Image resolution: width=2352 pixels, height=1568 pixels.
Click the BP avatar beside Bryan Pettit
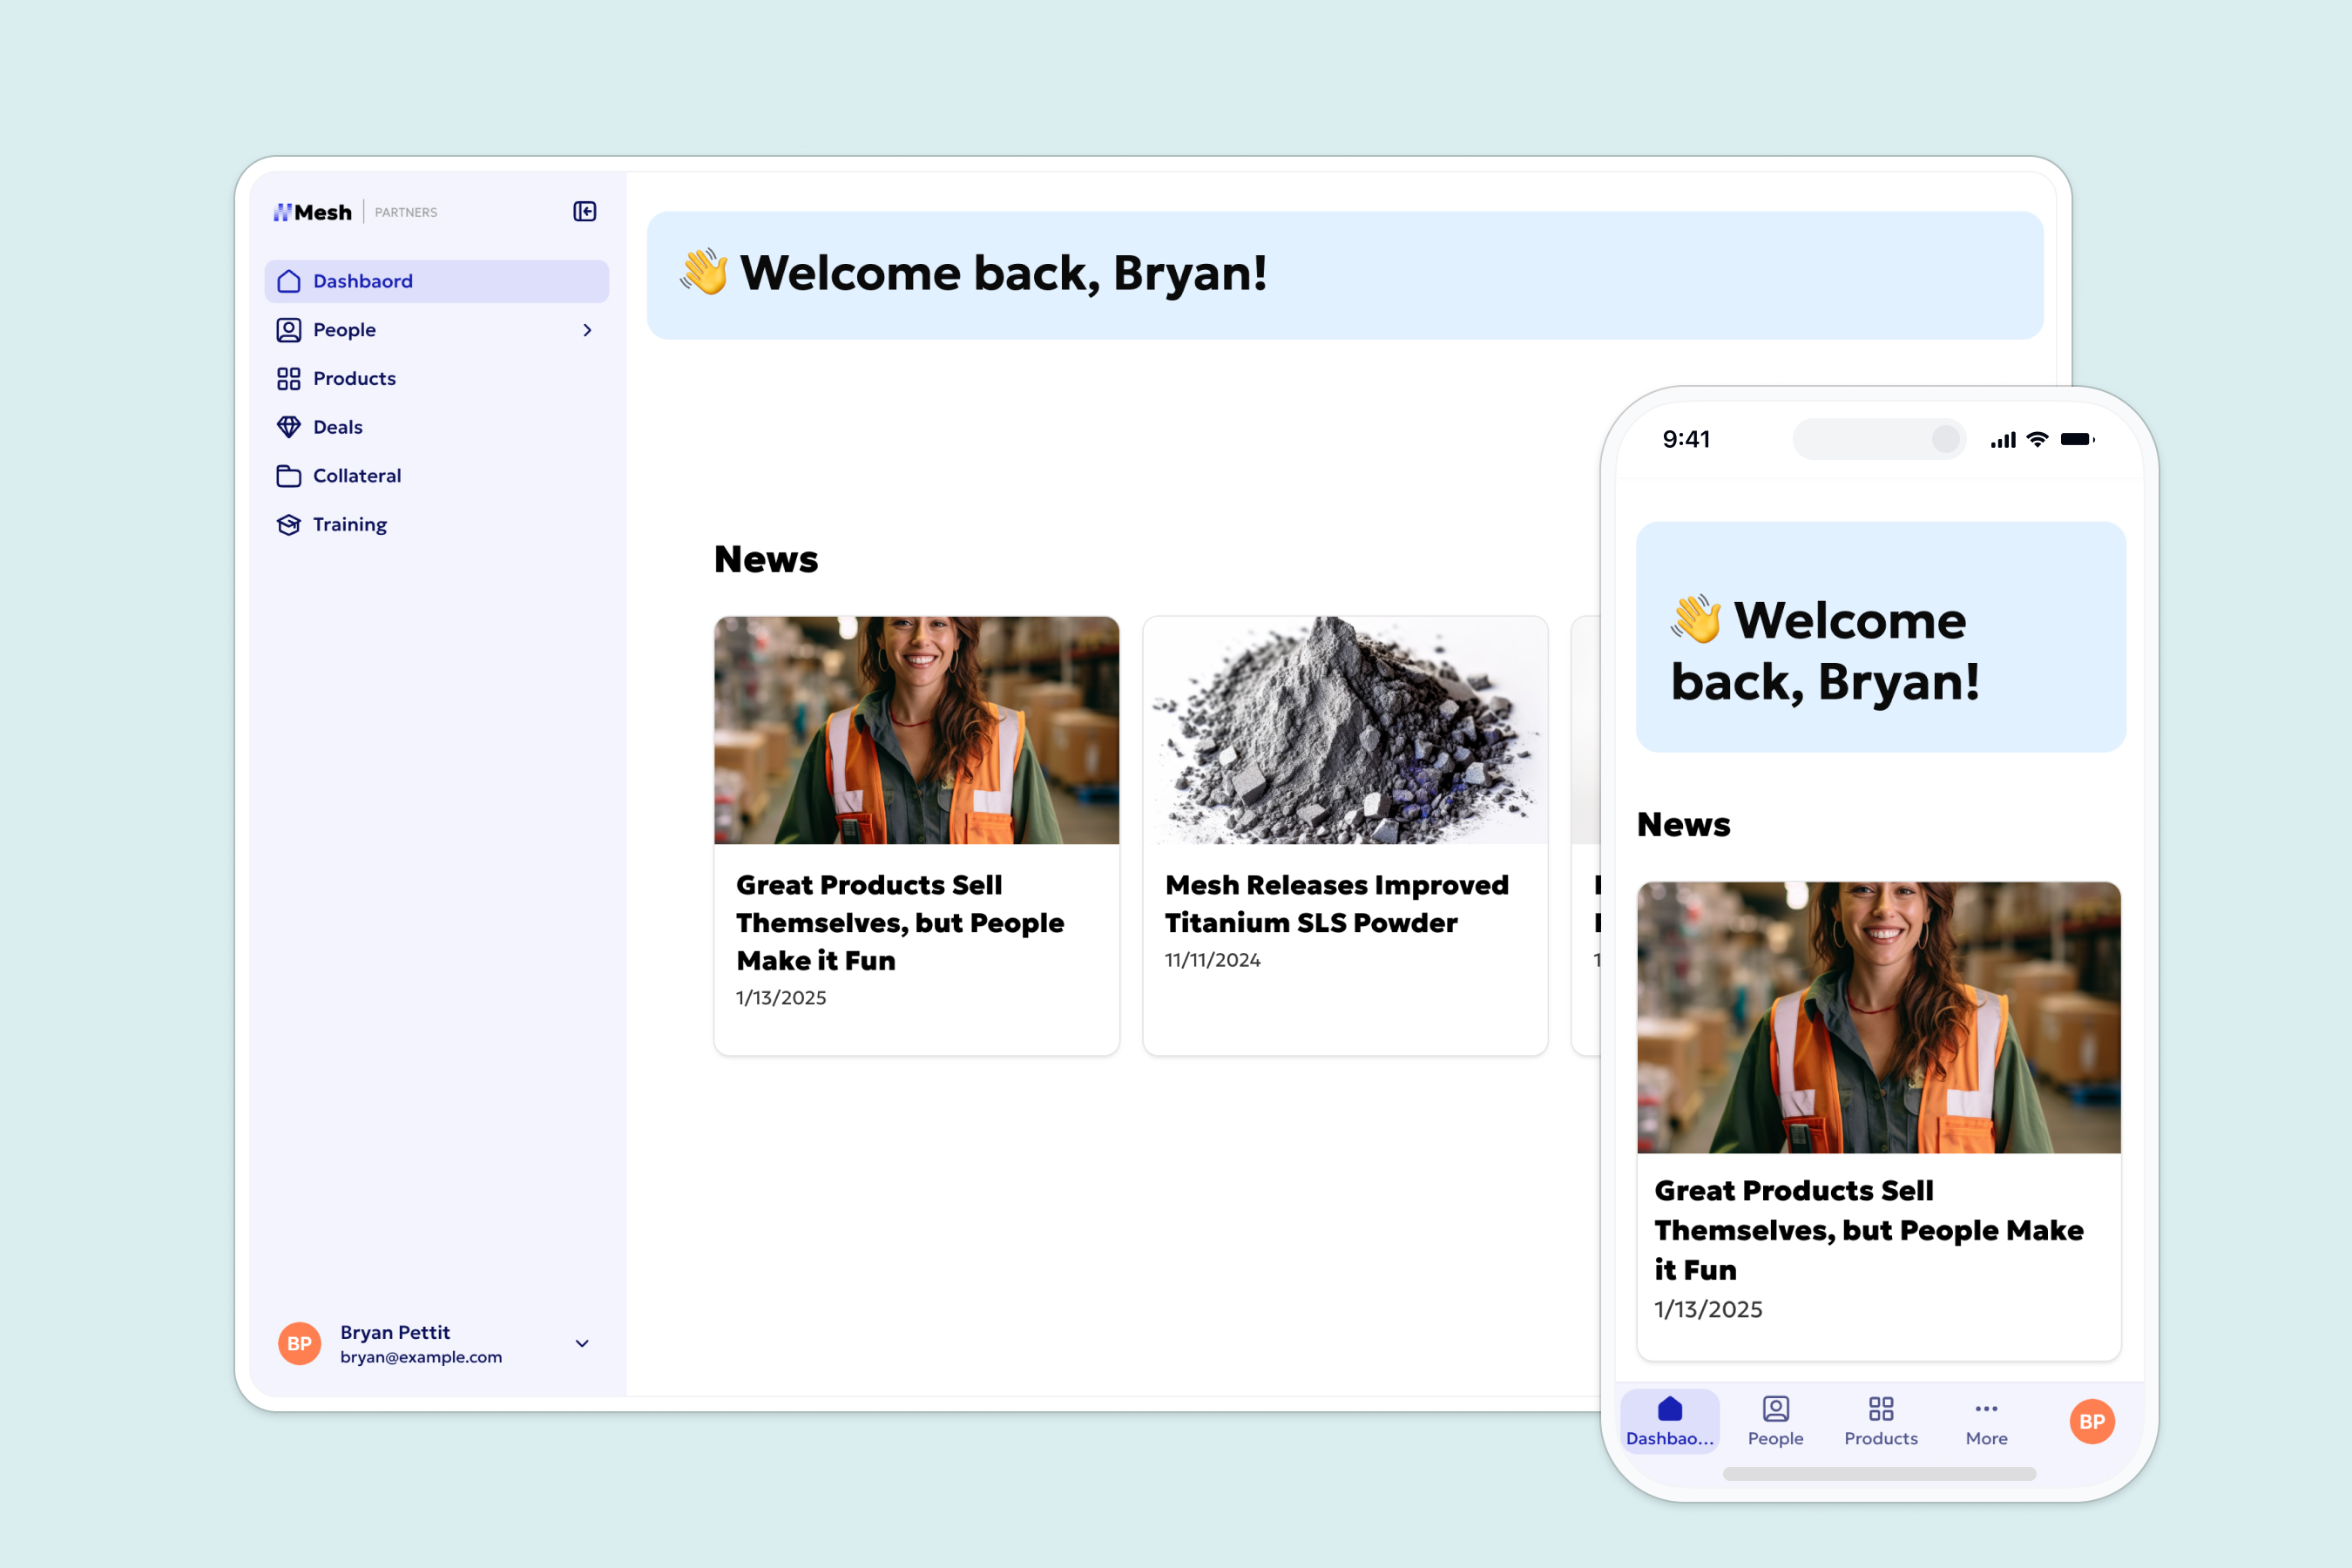coord(299,1343)
